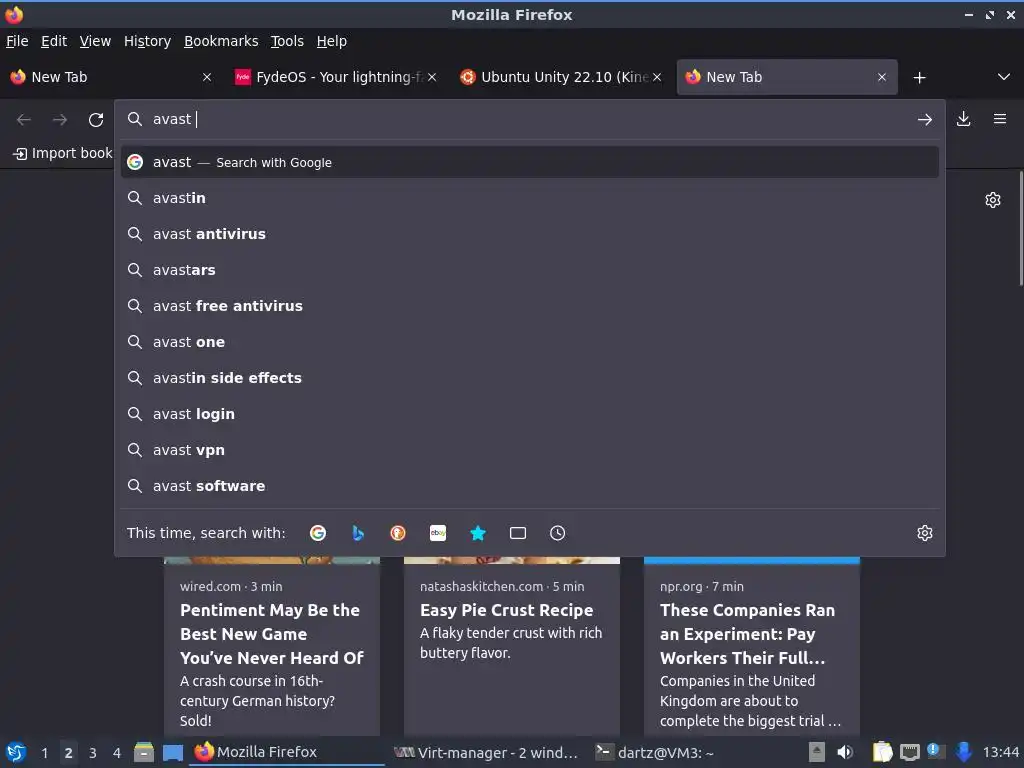Open network status tray icon
The width and height of the screenshot is (1024, 768).
(910, 752)
